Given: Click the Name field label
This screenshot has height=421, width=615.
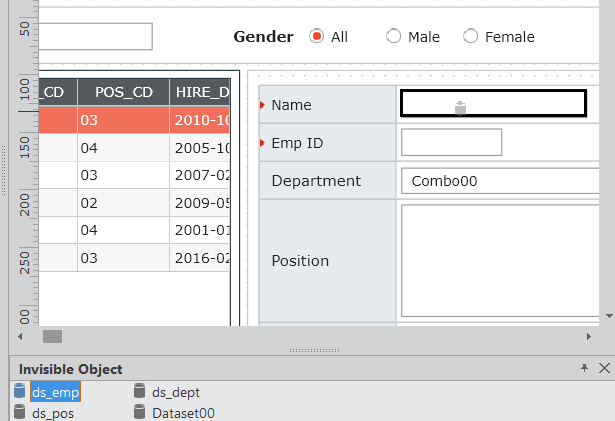Looking at the screenshot, I should (291, 105).
